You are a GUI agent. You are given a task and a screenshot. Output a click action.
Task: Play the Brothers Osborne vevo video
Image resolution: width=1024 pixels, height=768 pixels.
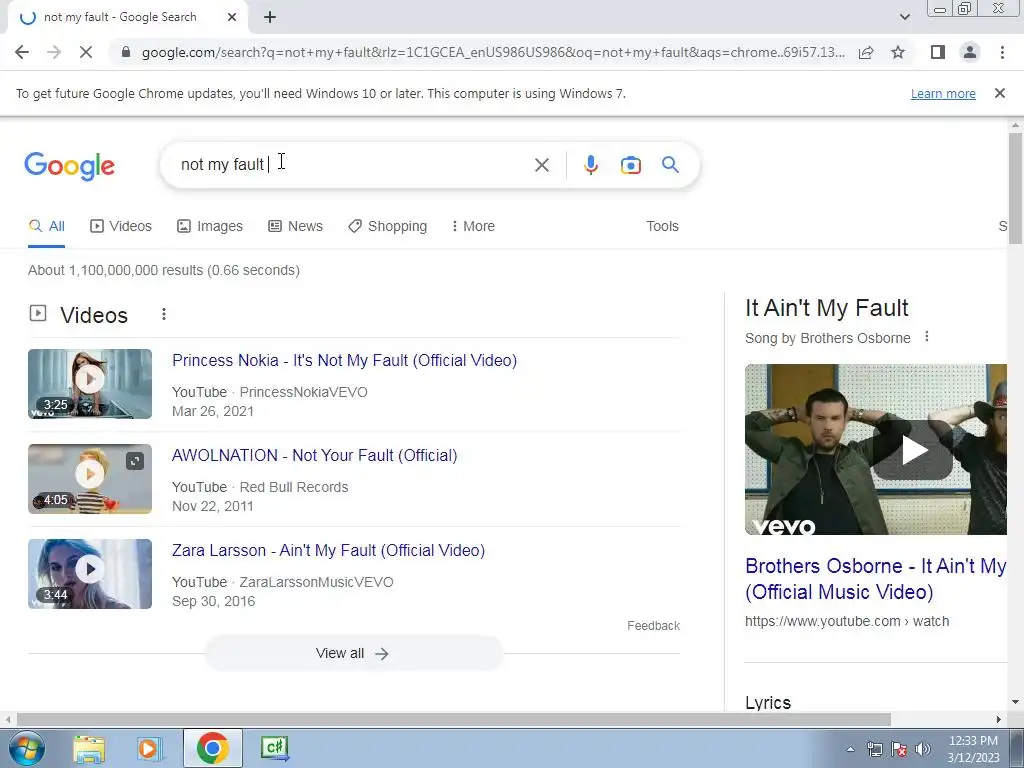(x=914, y=450)
